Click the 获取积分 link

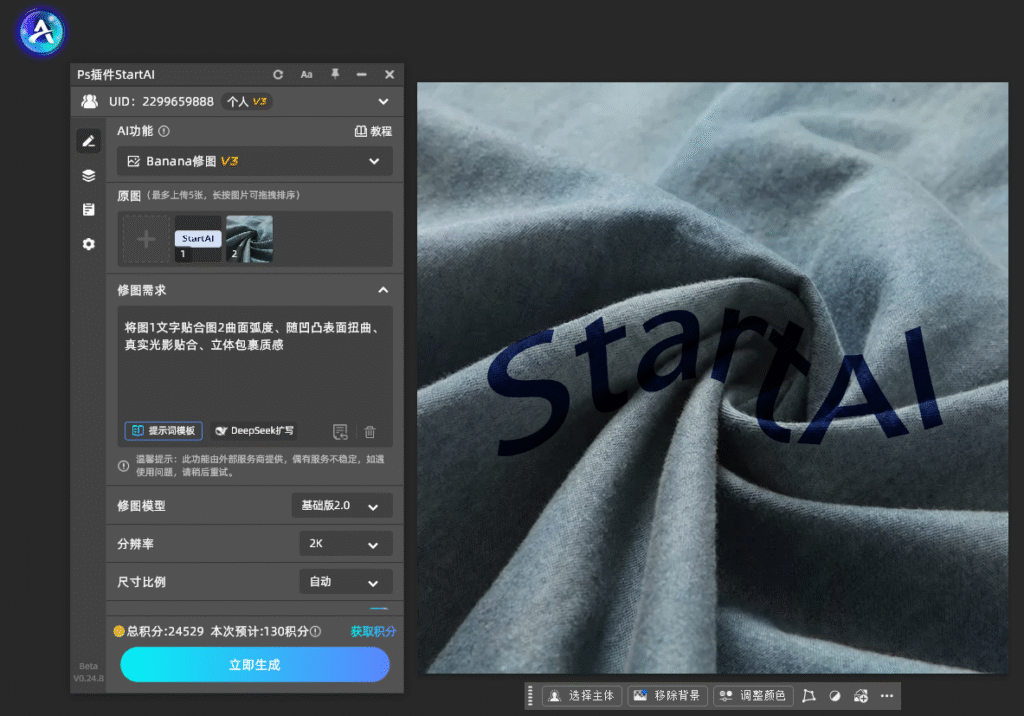(x=374, y=631)
